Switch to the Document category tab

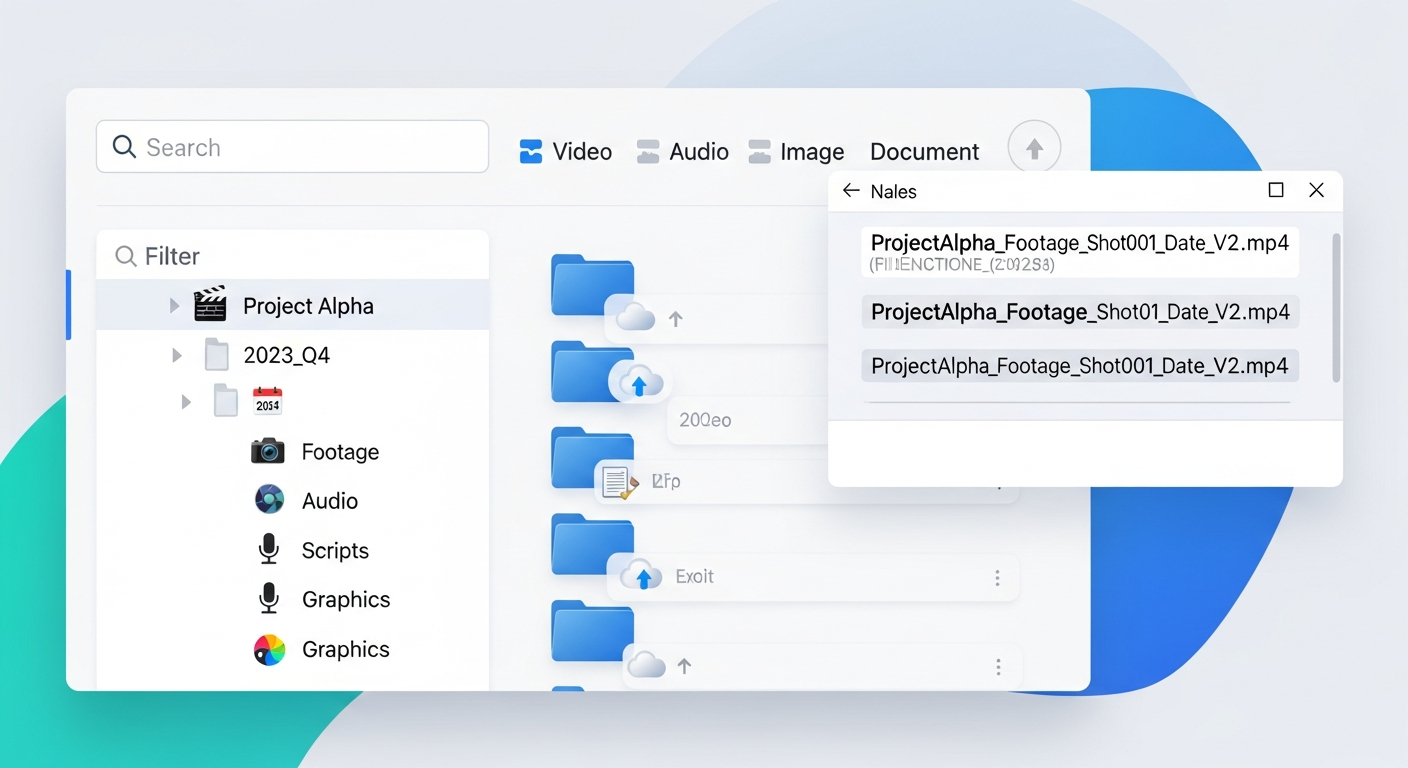924,151
